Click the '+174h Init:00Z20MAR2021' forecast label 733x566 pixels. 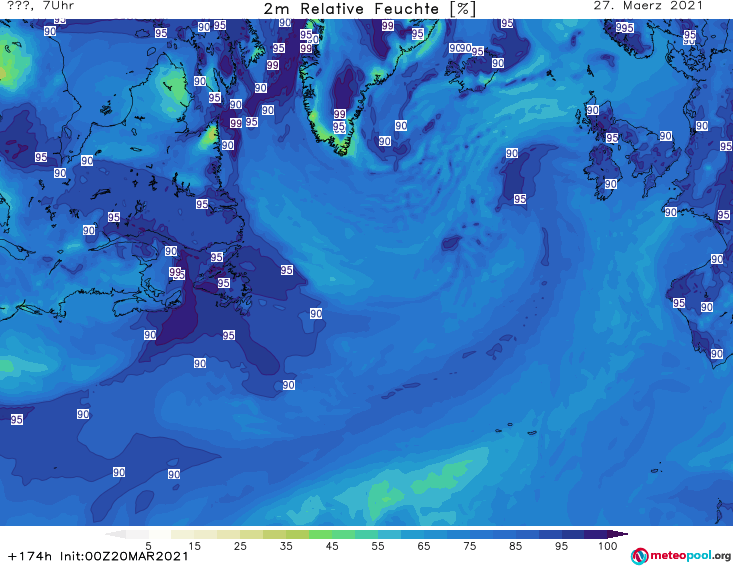(98, 556)
